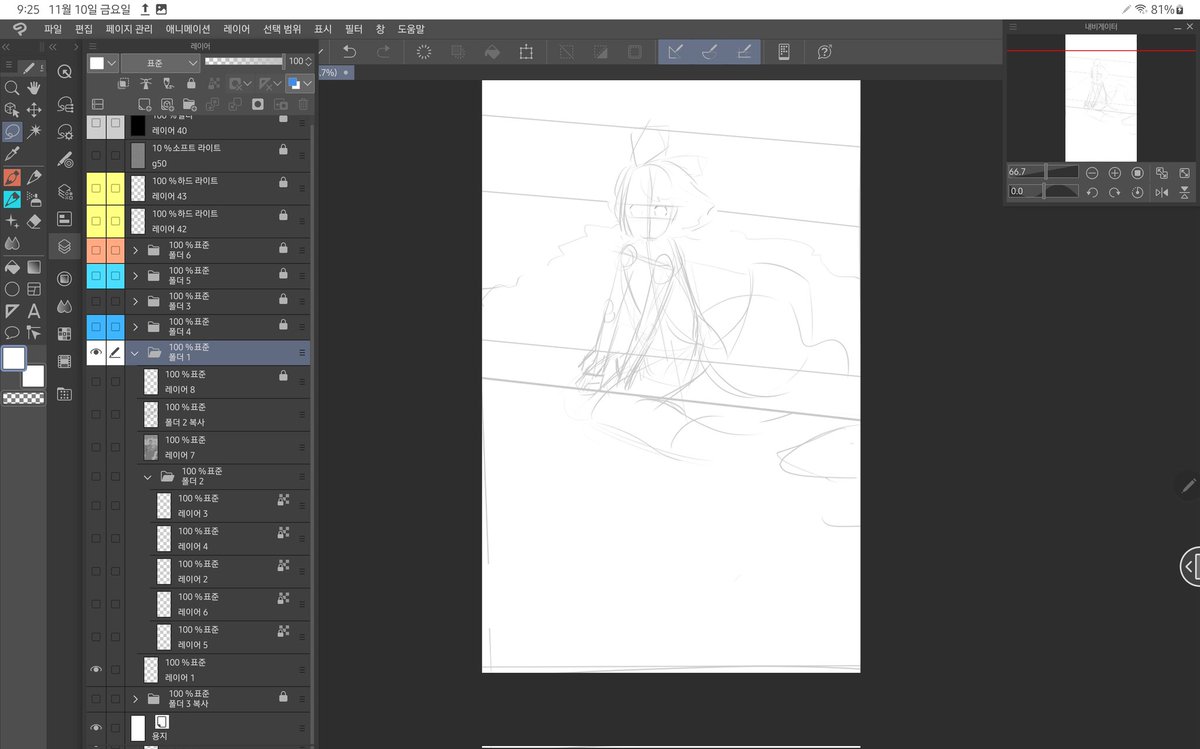This screenshot has width=1200, height=749.
Task: Rotate canvas left in Navigator
Action: click(x=1093, y=191)
